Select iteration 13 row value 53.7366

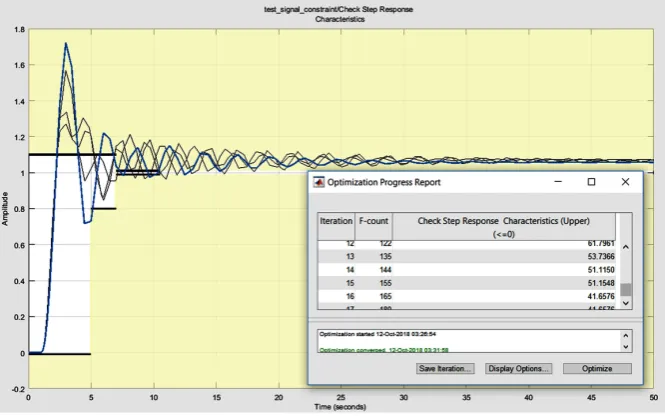point(601,256)
